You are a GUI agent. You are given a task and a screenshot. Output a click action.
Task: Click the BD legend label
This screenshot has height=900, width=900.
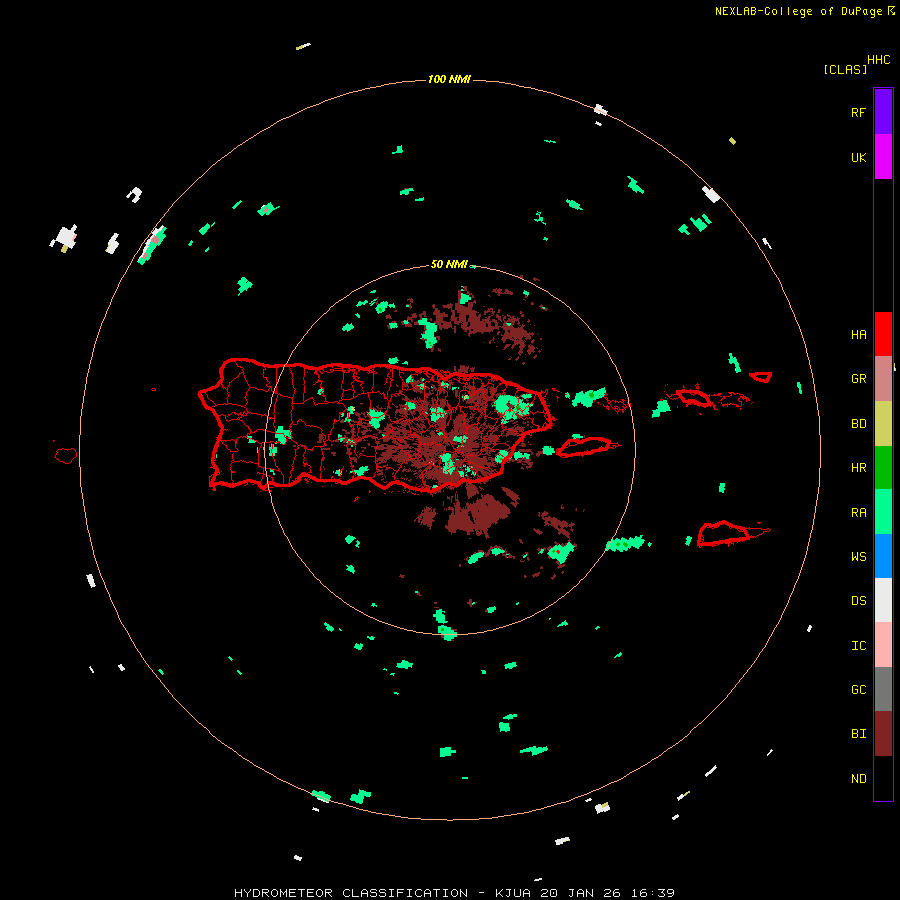858,424
